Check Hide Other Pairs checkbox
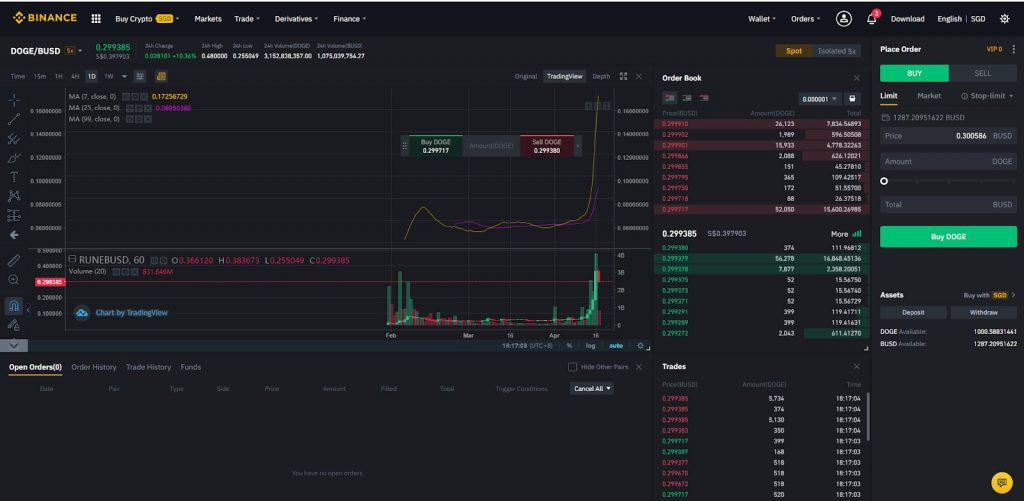This screenshot has width=1024, height=501. (x=573, y=367)
